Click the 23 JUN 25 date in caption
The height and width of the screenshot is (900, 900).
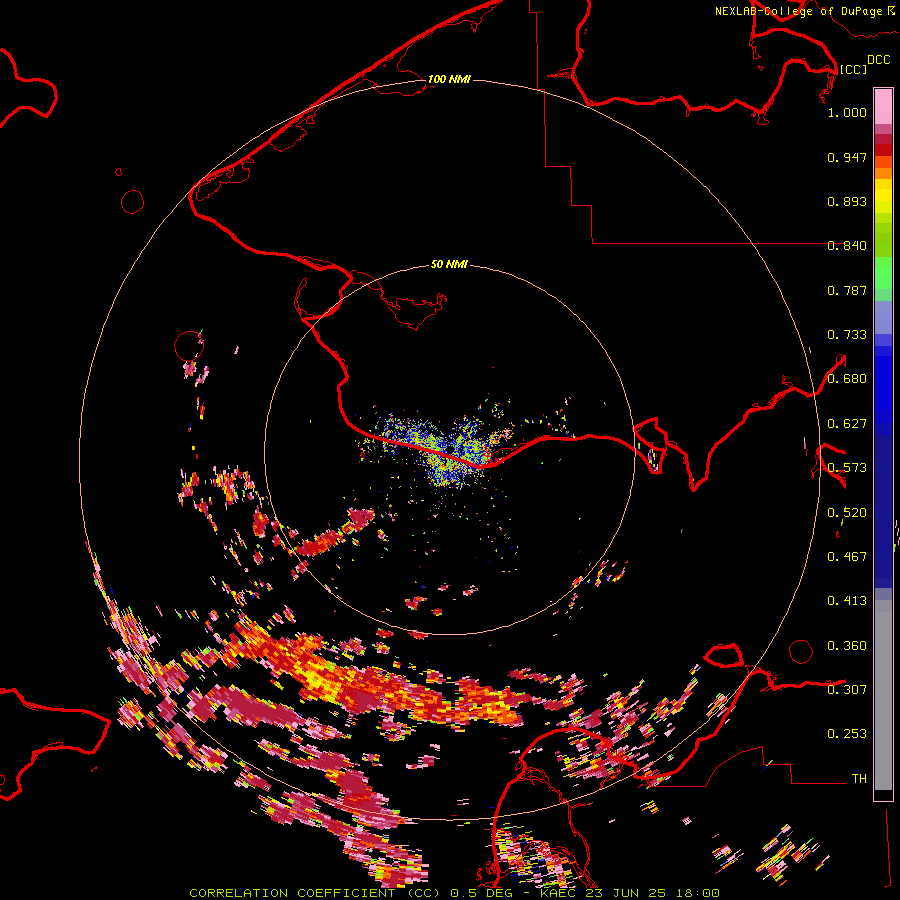click(624, 893)
